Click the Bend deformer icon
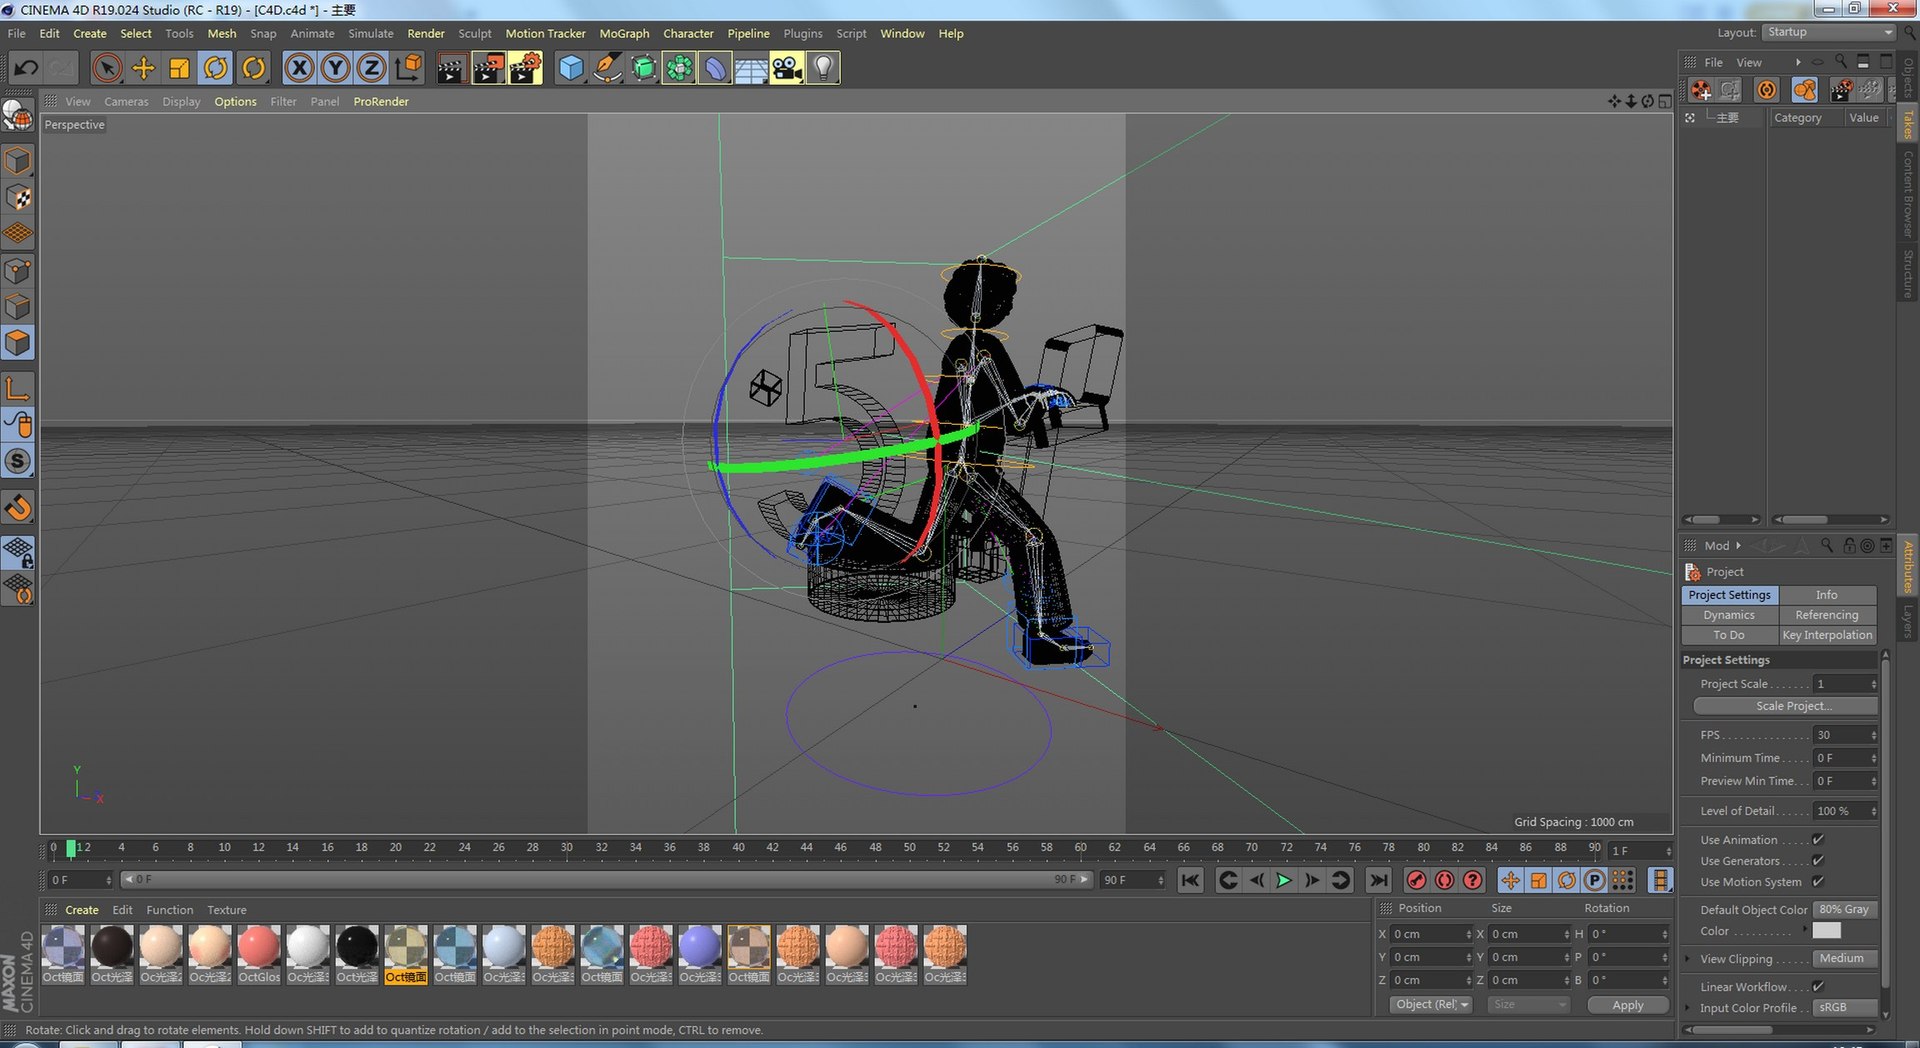 [x=715, y=68]
